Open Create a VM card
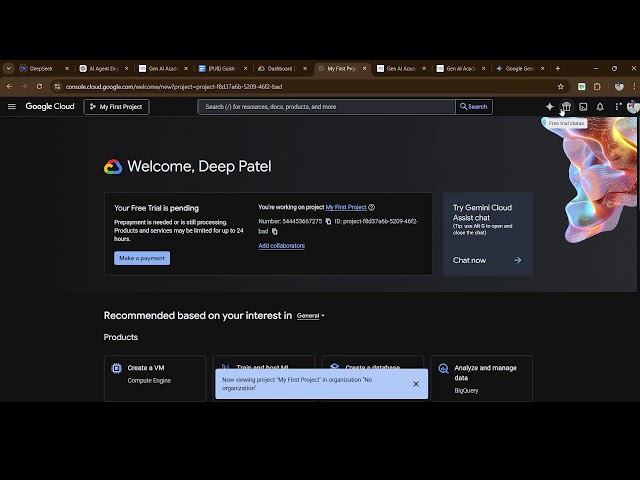This screenshot has height=480, width=640. pos(155,378)
